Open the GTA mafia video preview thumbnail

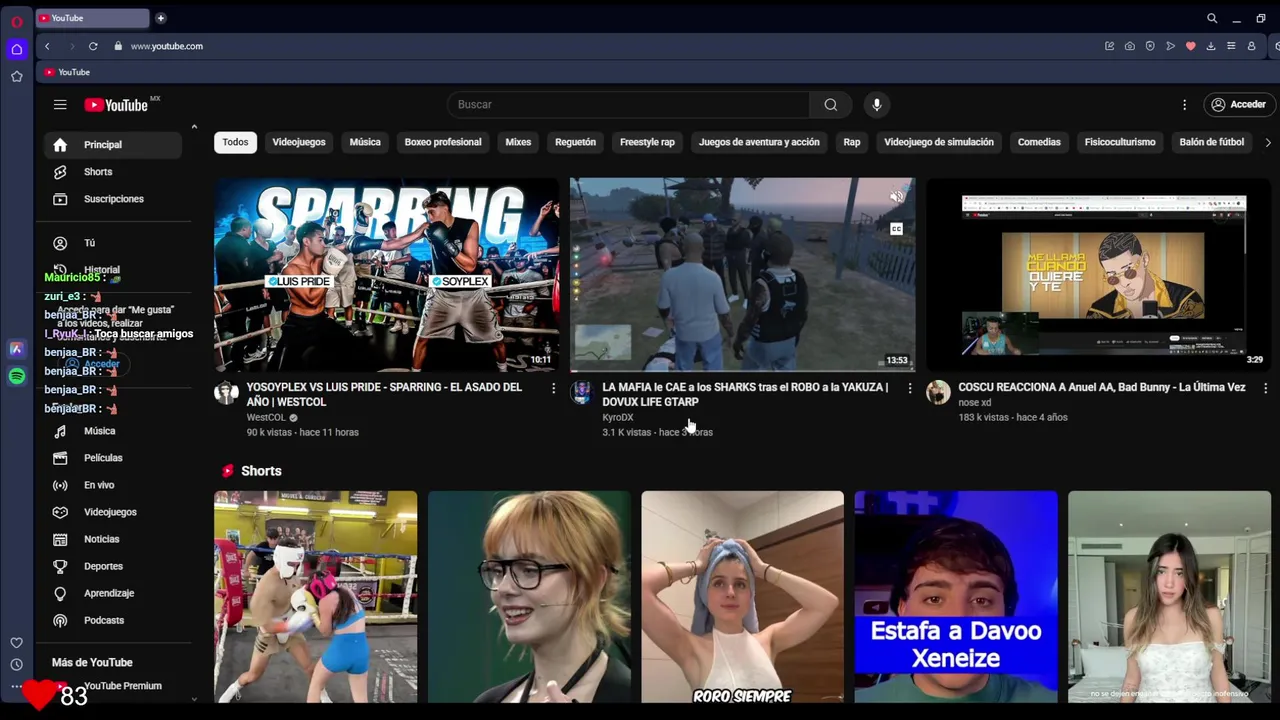click(742, 275)
